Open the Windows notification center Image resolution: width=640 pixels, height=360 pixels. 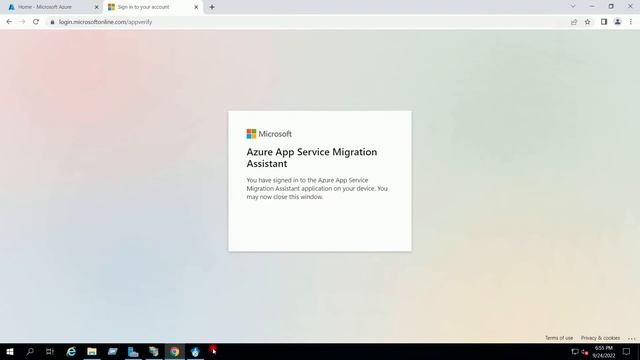tap(627, 351)
